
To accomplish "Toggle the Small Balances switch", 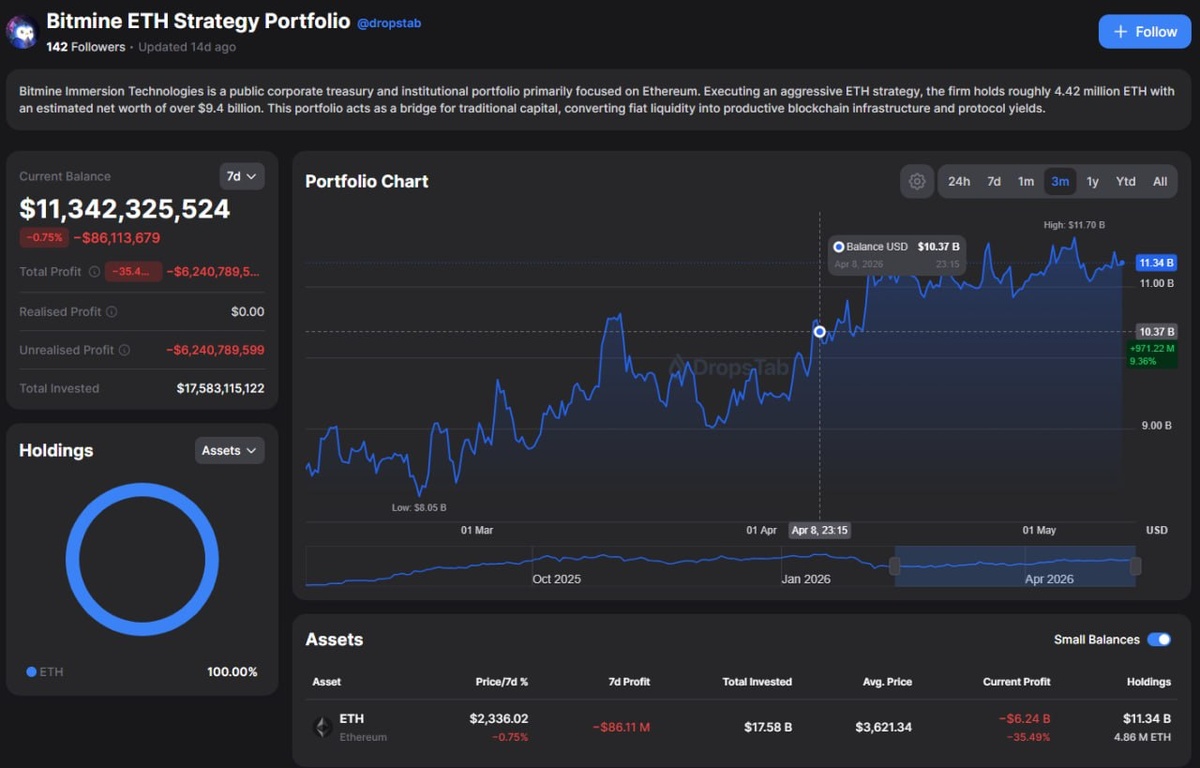I will click(1159, 639).
